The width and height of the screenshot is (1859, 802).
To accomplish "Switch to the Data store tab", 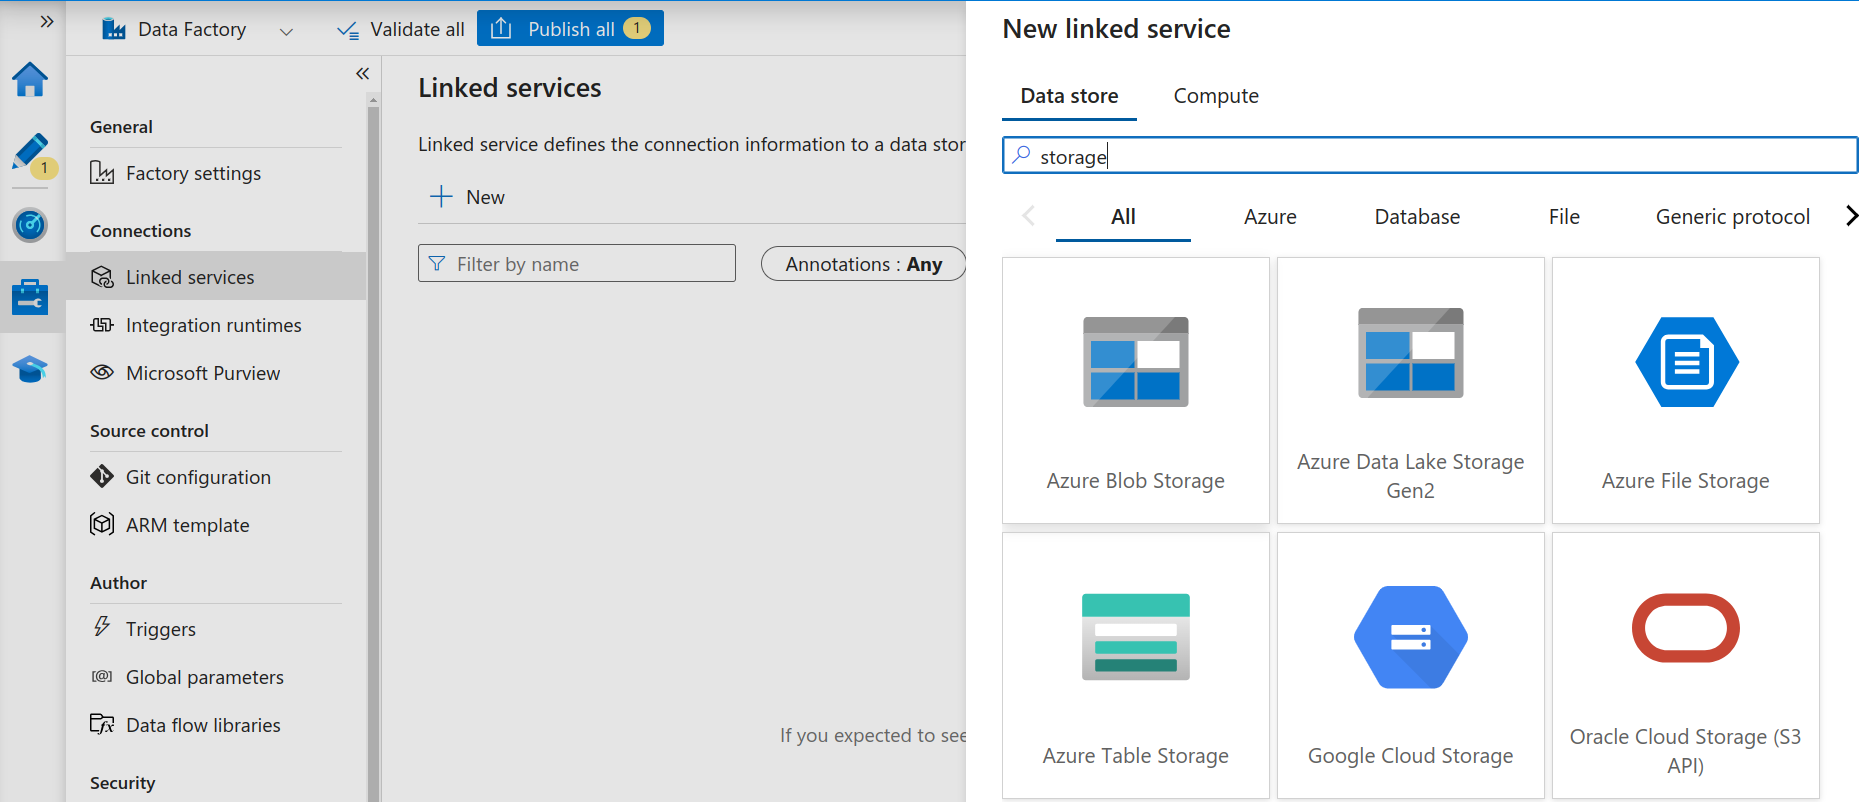I will click(x=1069, y=96).
